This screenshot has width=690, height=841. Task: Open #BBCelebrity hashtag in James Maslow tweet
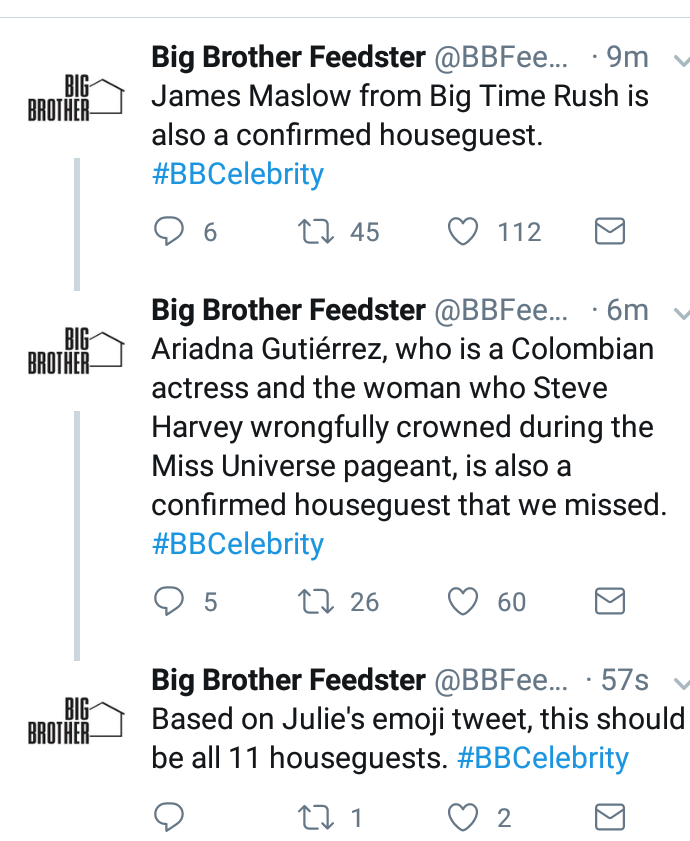pos(238,174)
